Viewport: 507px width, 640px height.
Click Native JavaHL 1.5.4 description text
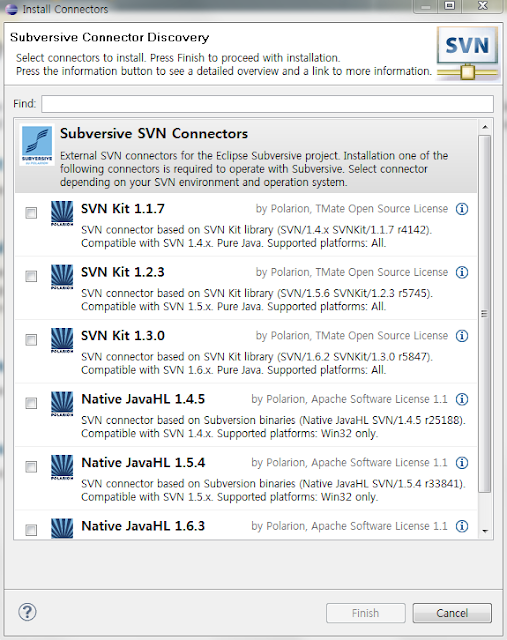[x=273, y=490]
